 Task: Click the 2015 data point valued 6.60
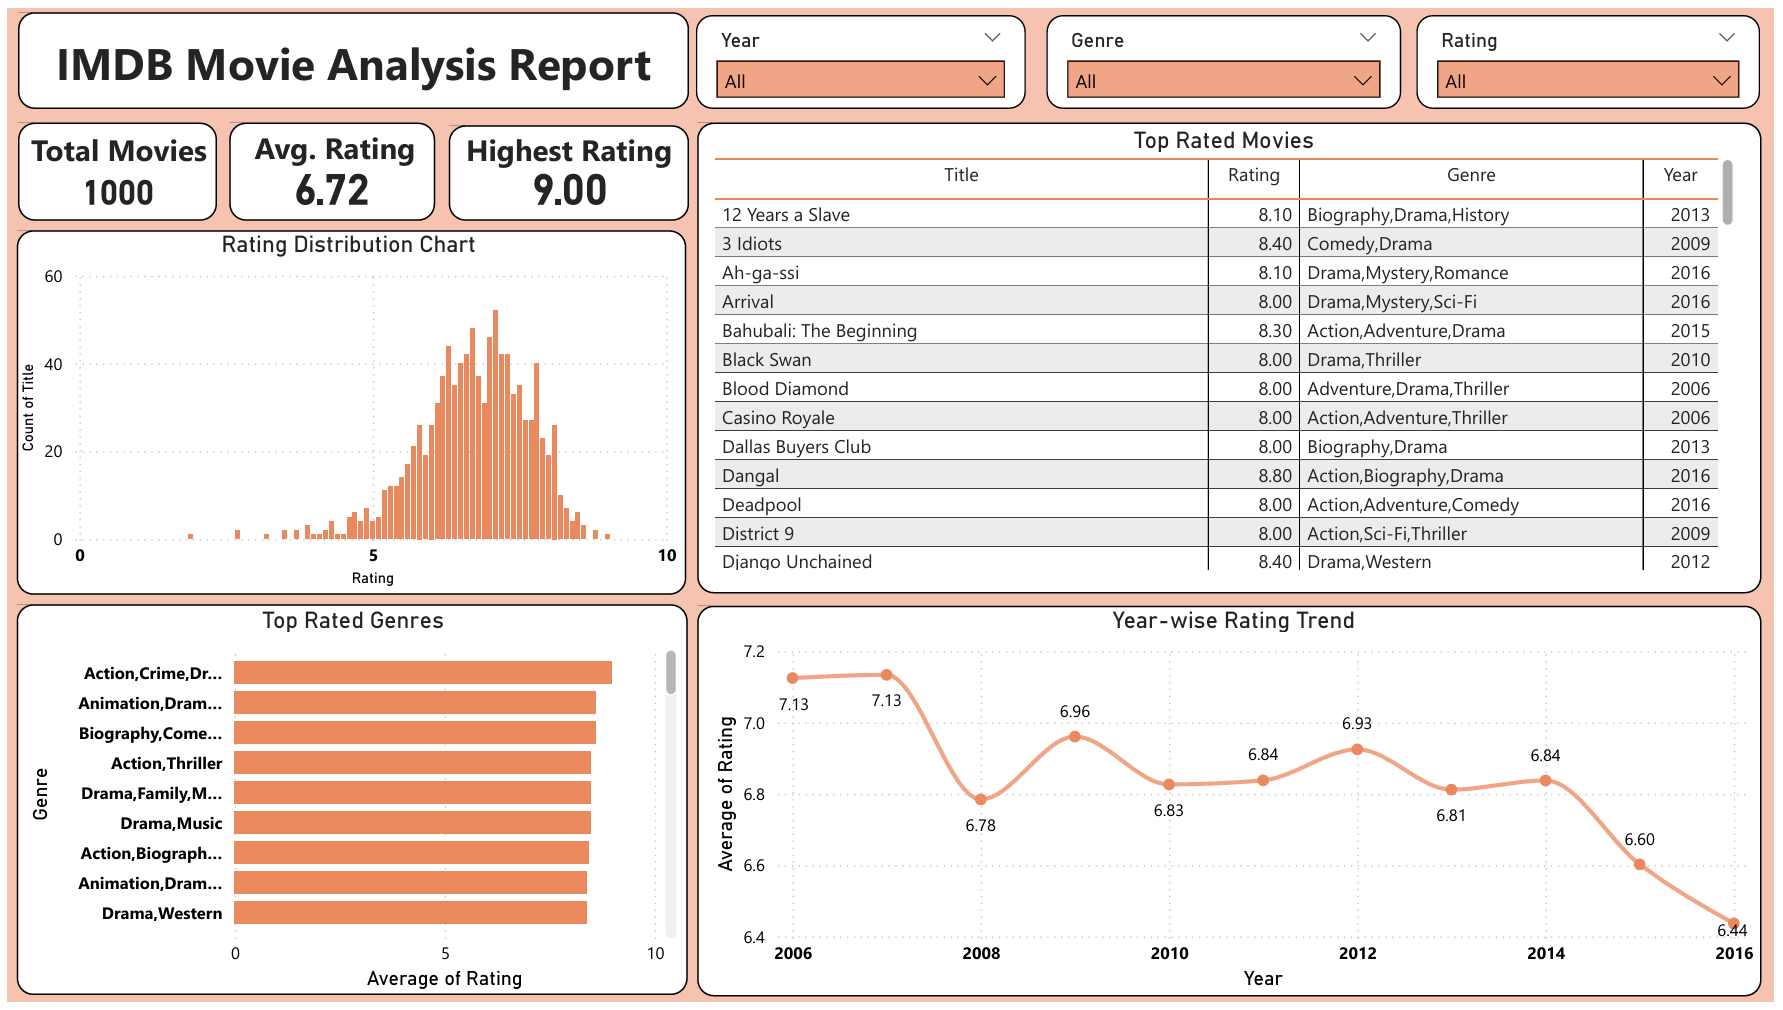point(1640,864)
